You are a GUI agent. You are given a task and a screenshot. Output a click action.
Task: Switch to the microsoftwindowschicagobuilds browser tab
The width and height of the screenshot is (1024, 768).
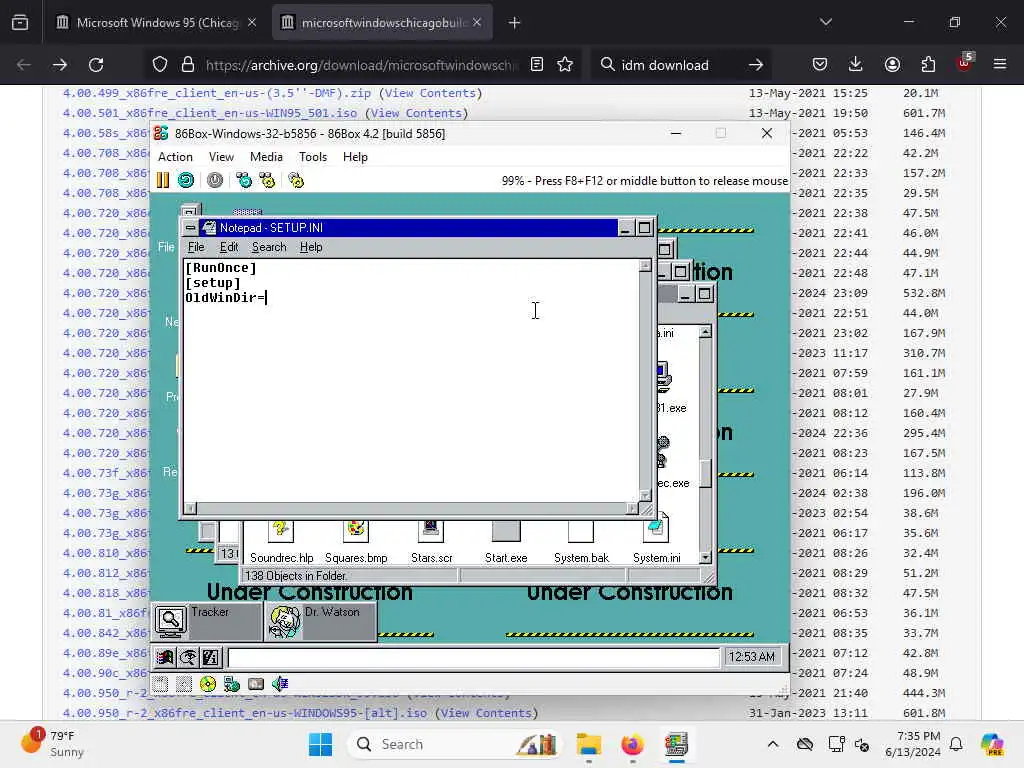tap(382, 22)
